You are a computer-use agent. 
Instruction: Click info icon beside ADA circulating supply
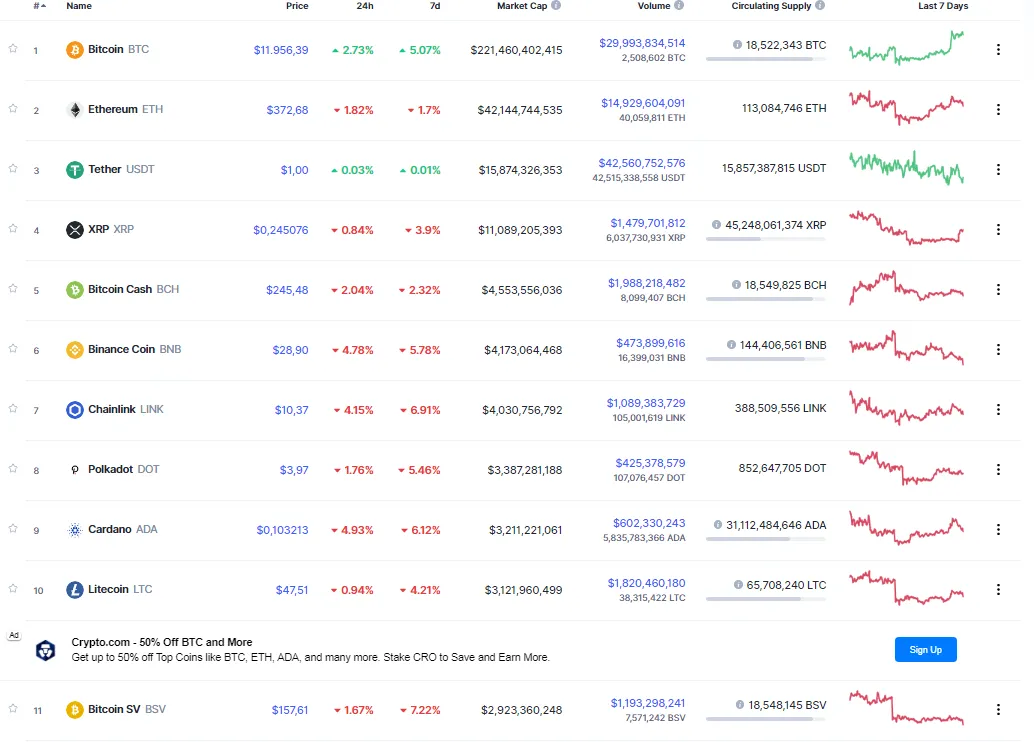click(x=717, y=525)
